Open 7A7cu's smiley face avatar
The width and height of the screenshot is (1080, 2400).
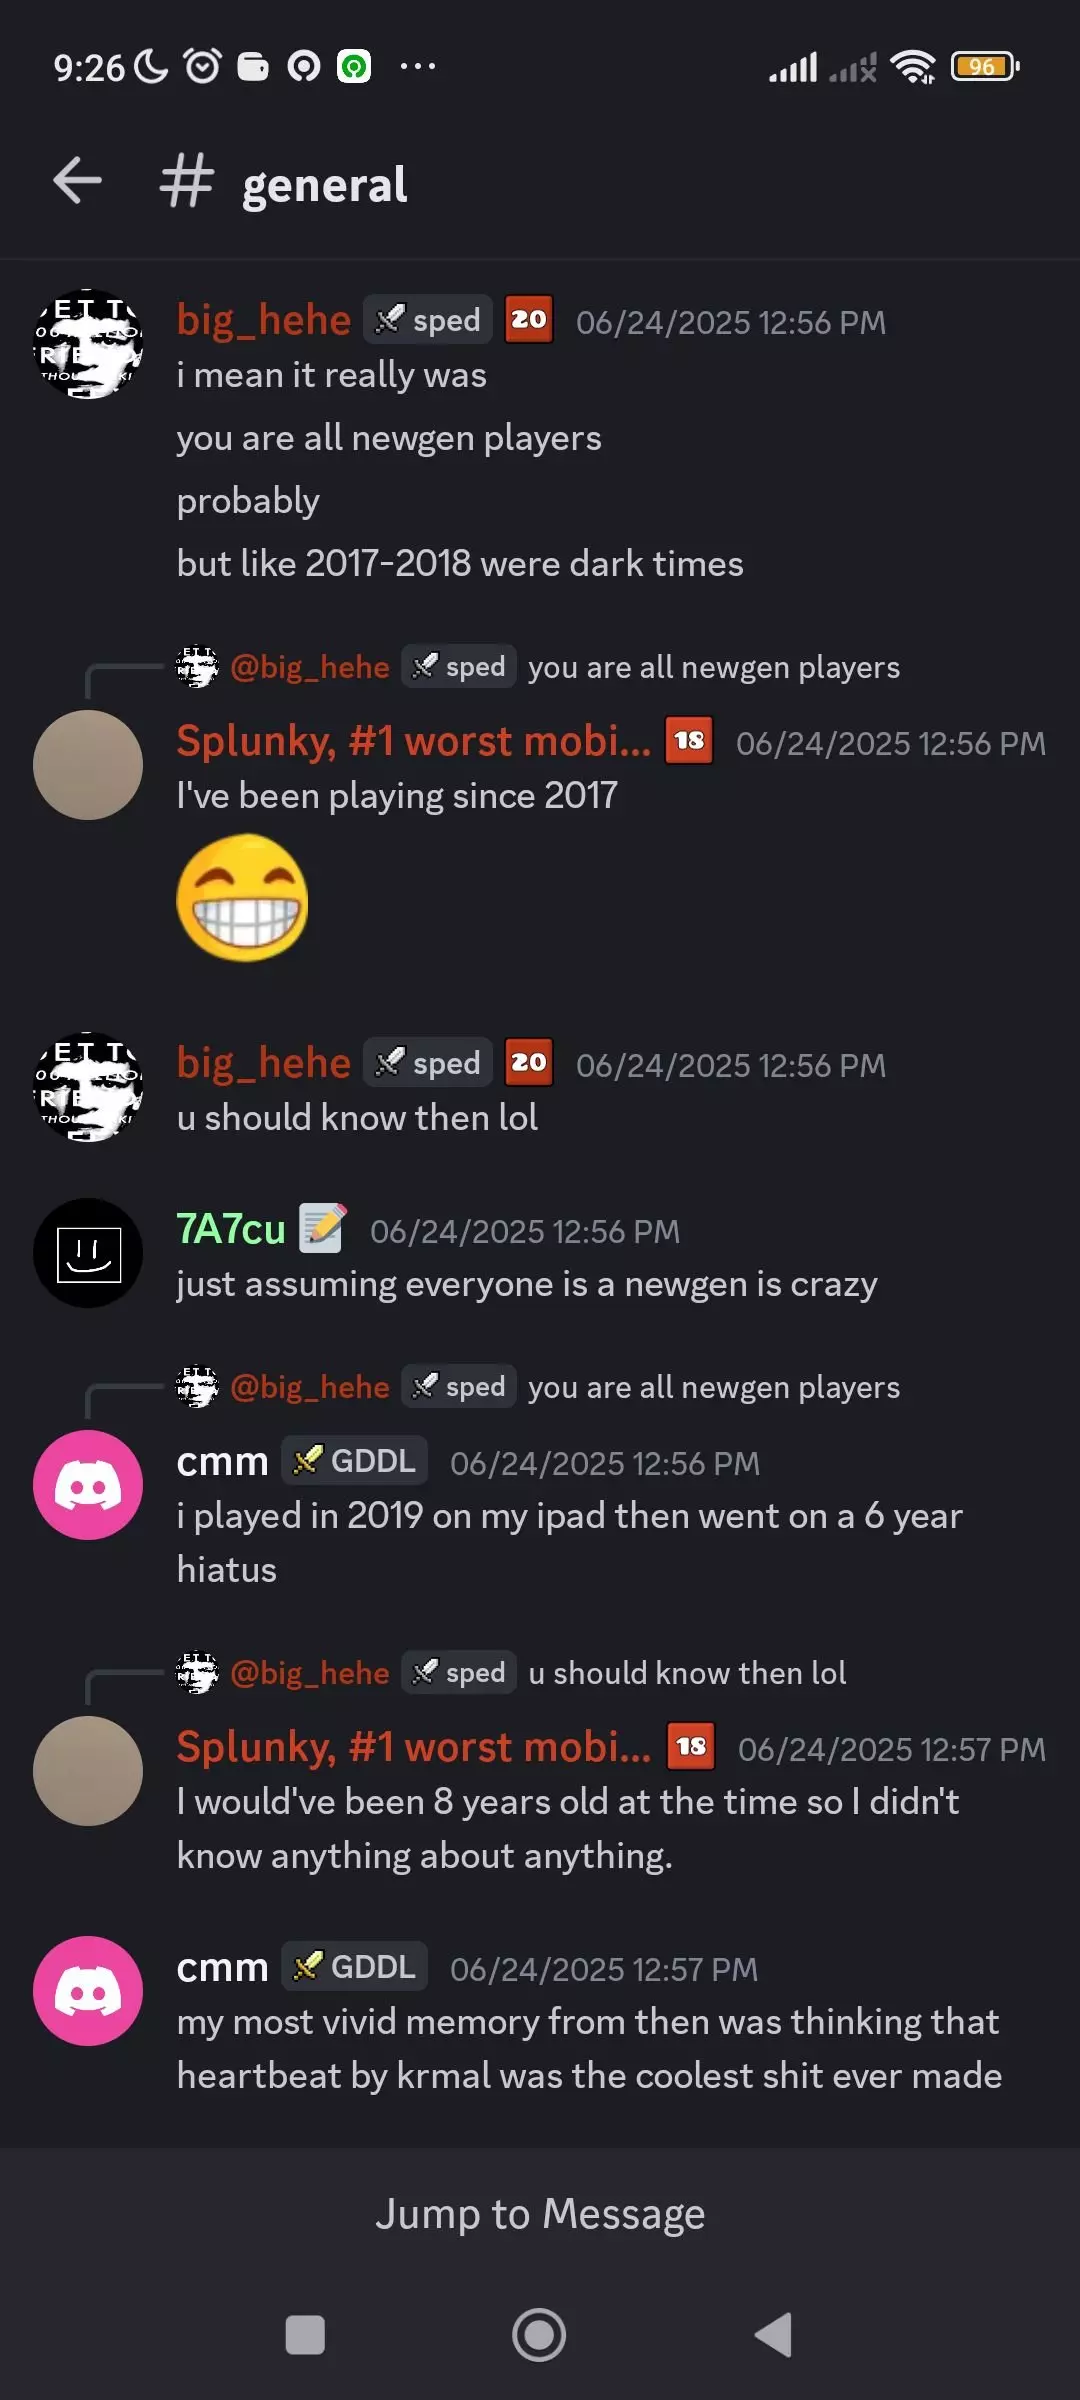88,1253
